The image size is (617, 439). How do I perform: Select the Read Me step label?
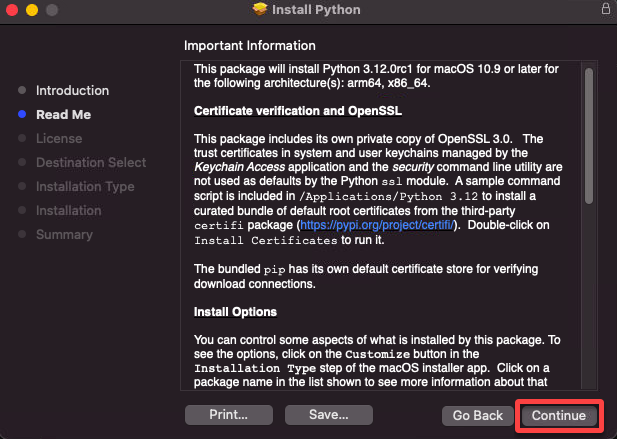pyautogui.click(x=63, y=114)
